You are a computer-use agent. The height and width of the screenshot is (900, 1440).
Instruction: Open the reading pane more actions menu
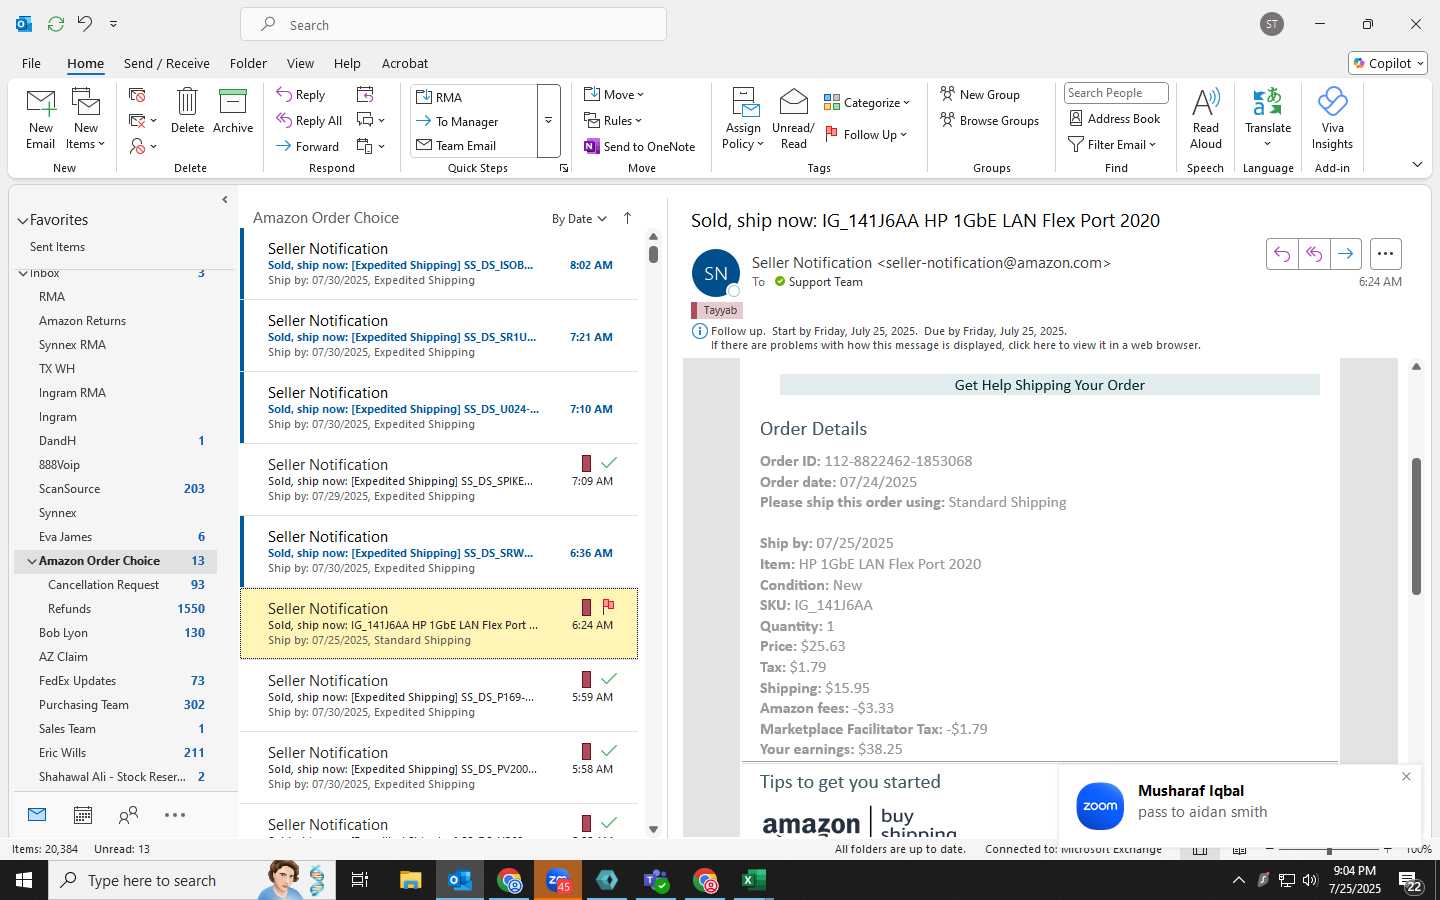click(1385, 254)
